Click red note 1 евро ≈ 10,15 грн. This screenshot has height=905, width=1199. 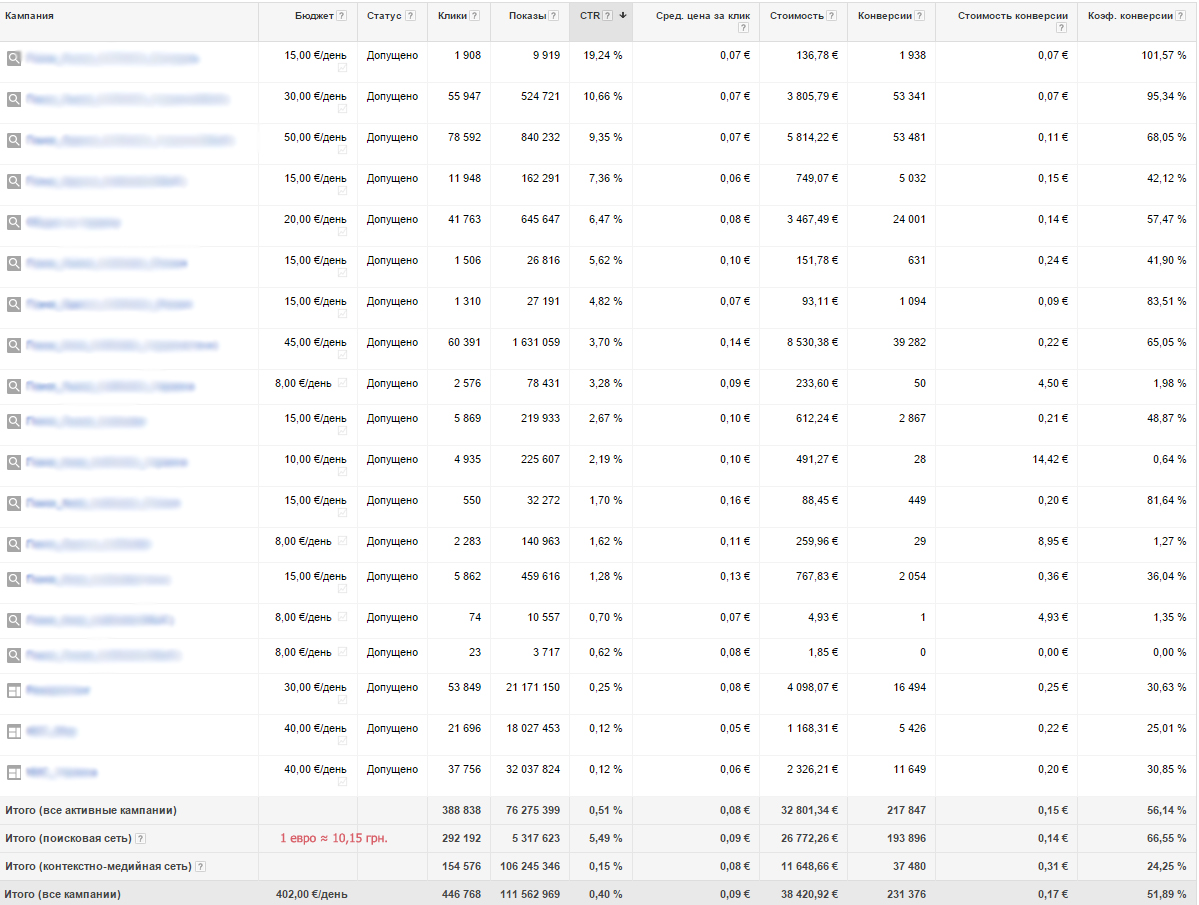[x=333, y=839]
